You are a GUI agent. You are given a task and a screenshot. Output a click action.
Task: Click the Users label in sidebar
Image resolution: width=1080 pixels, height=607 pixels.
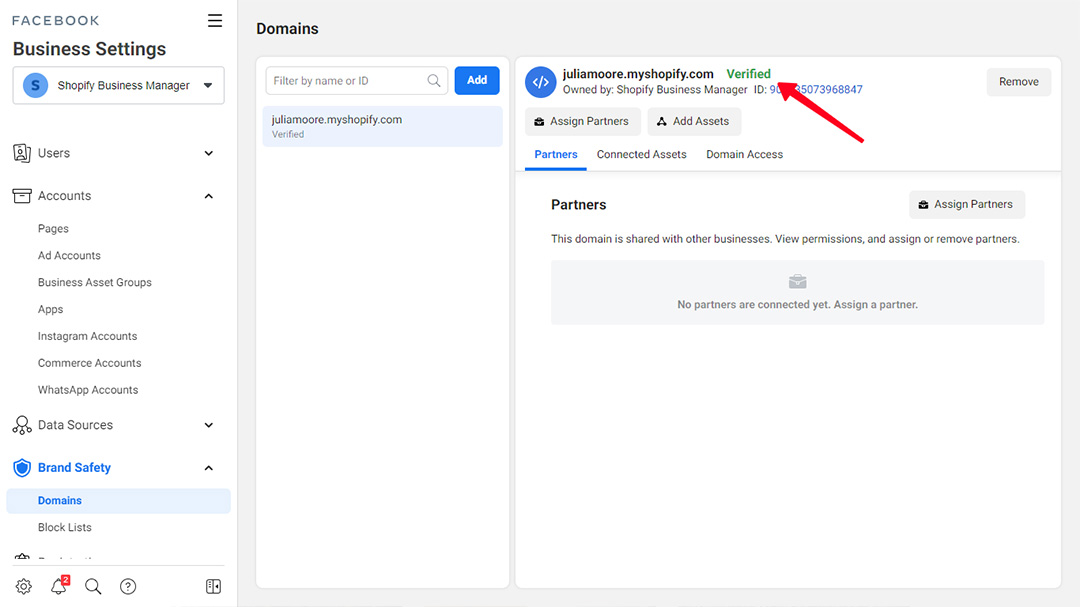pos(54,153)
